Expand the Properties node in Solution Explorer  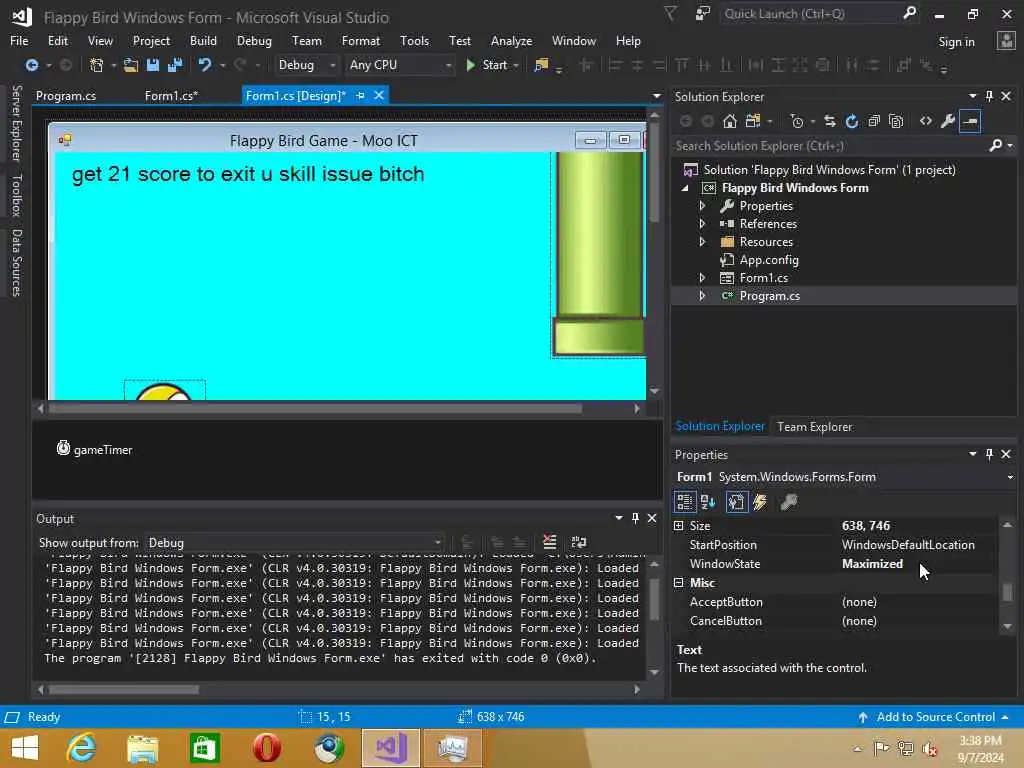tap(702, 206)
